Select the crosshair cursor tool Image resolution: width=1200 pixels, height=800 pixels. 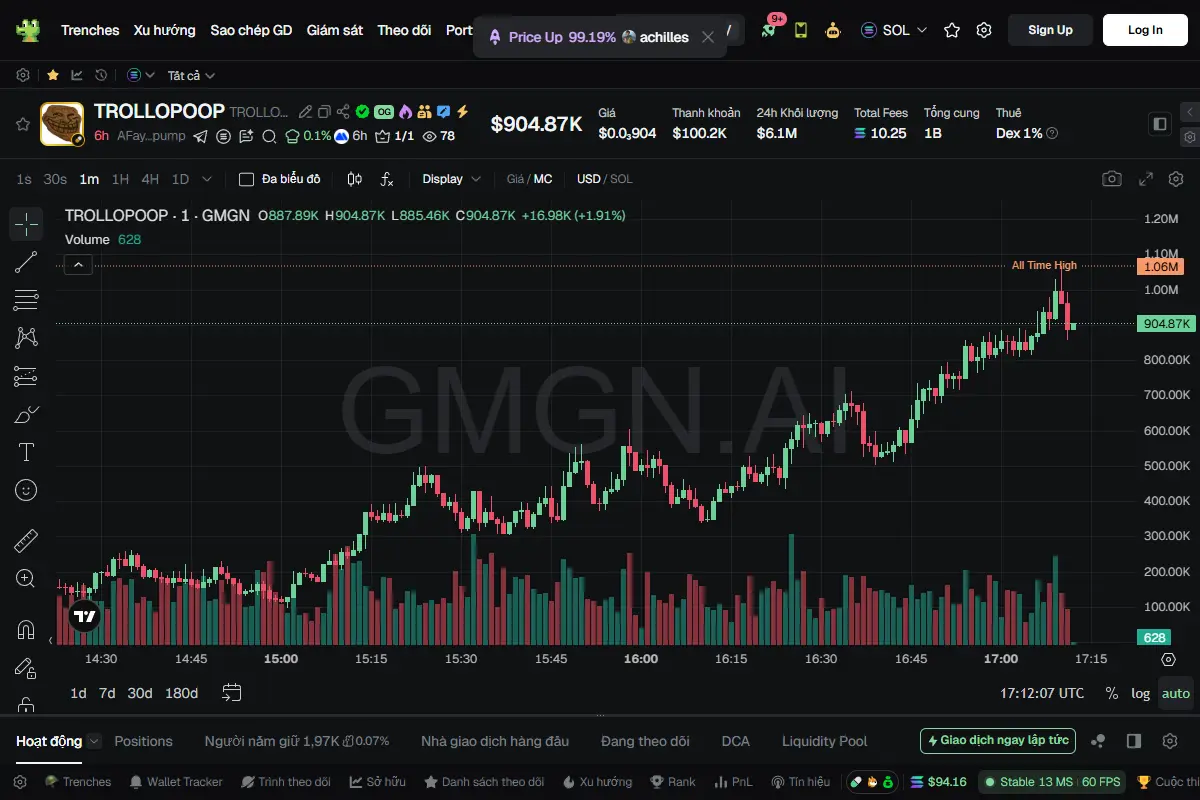[26, 224]
